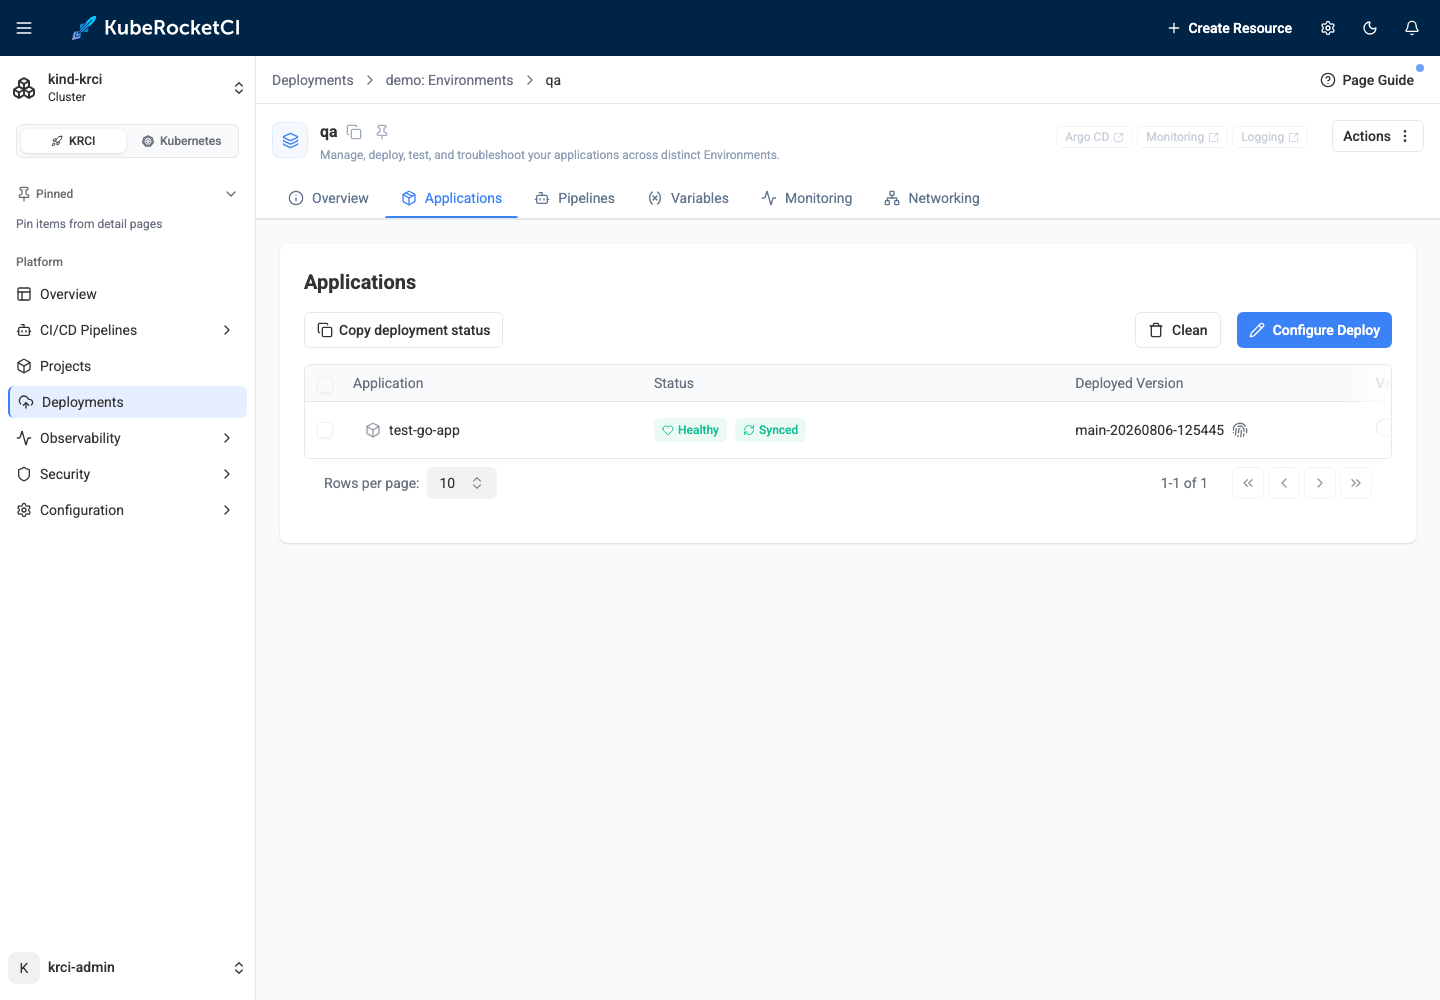Click the Synced status badge
The image size is (1440, 1000).
coord(770,430)
